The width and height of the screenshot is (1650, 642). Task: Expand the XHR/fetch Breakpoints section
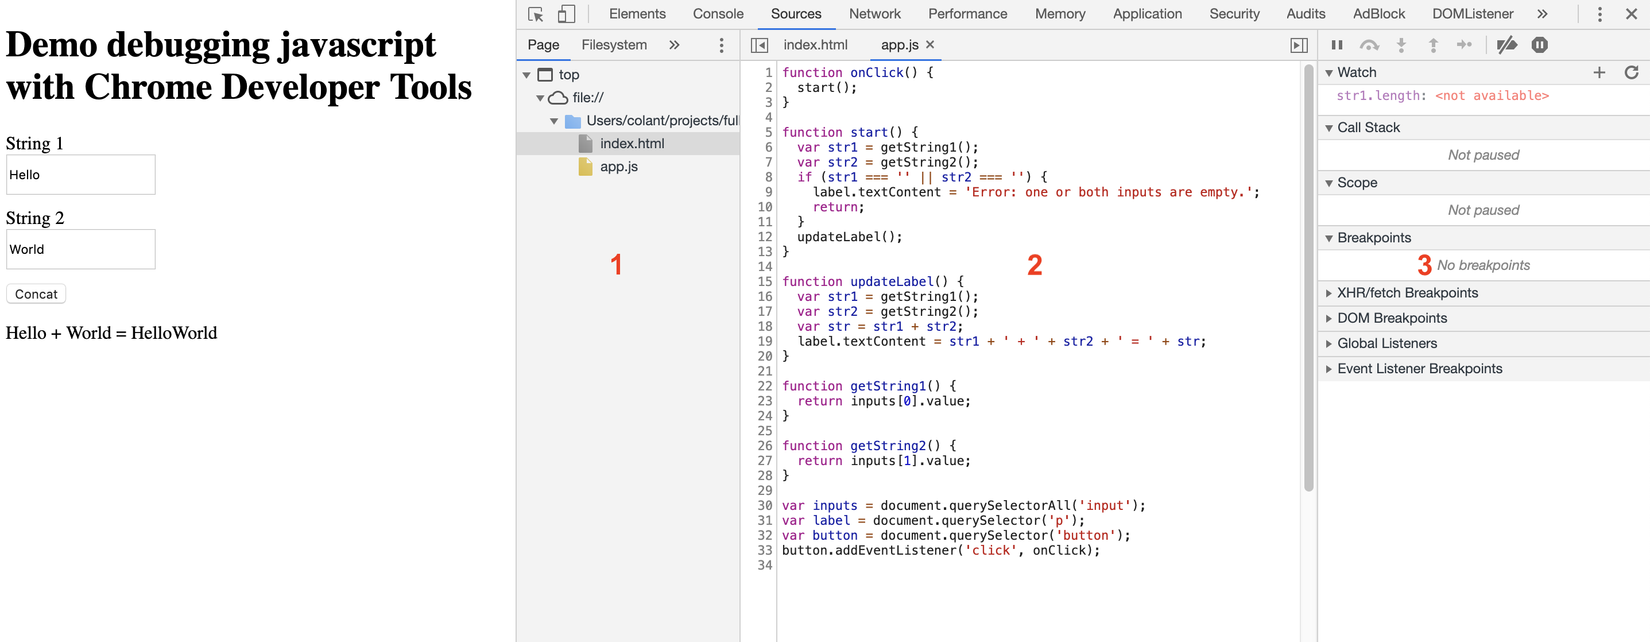[1407, 293]
